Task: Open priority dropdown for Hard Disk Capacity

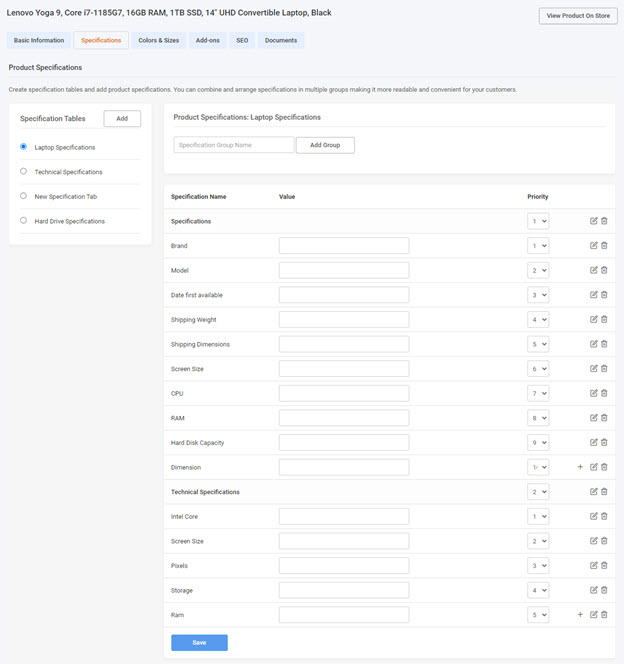Action: coord(538,443)
